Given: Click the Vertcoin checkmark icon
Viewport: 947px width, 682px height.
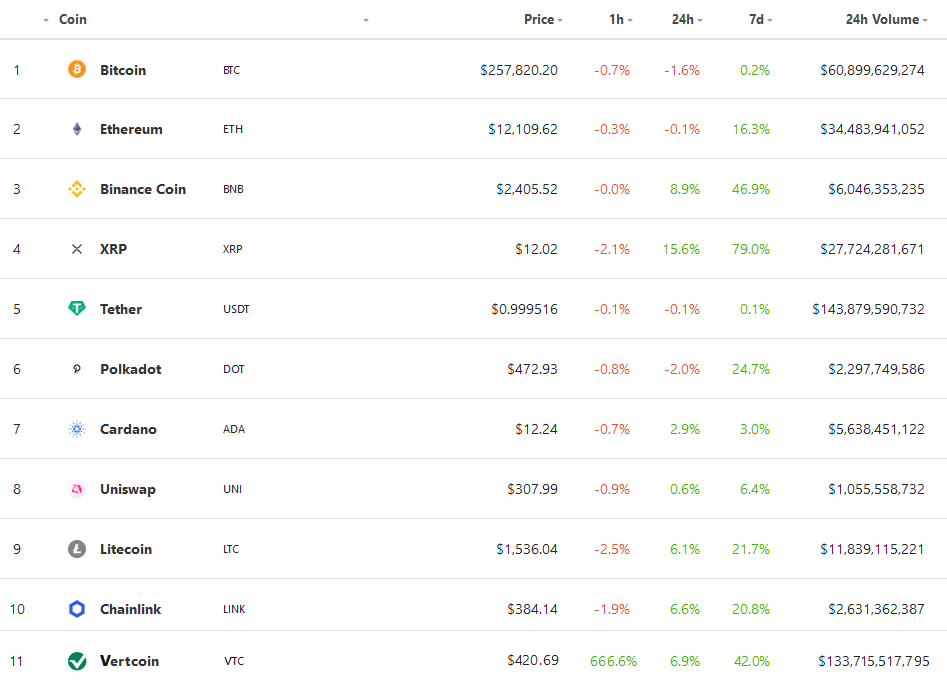Looking at the screenshot, I should (77, 661).
